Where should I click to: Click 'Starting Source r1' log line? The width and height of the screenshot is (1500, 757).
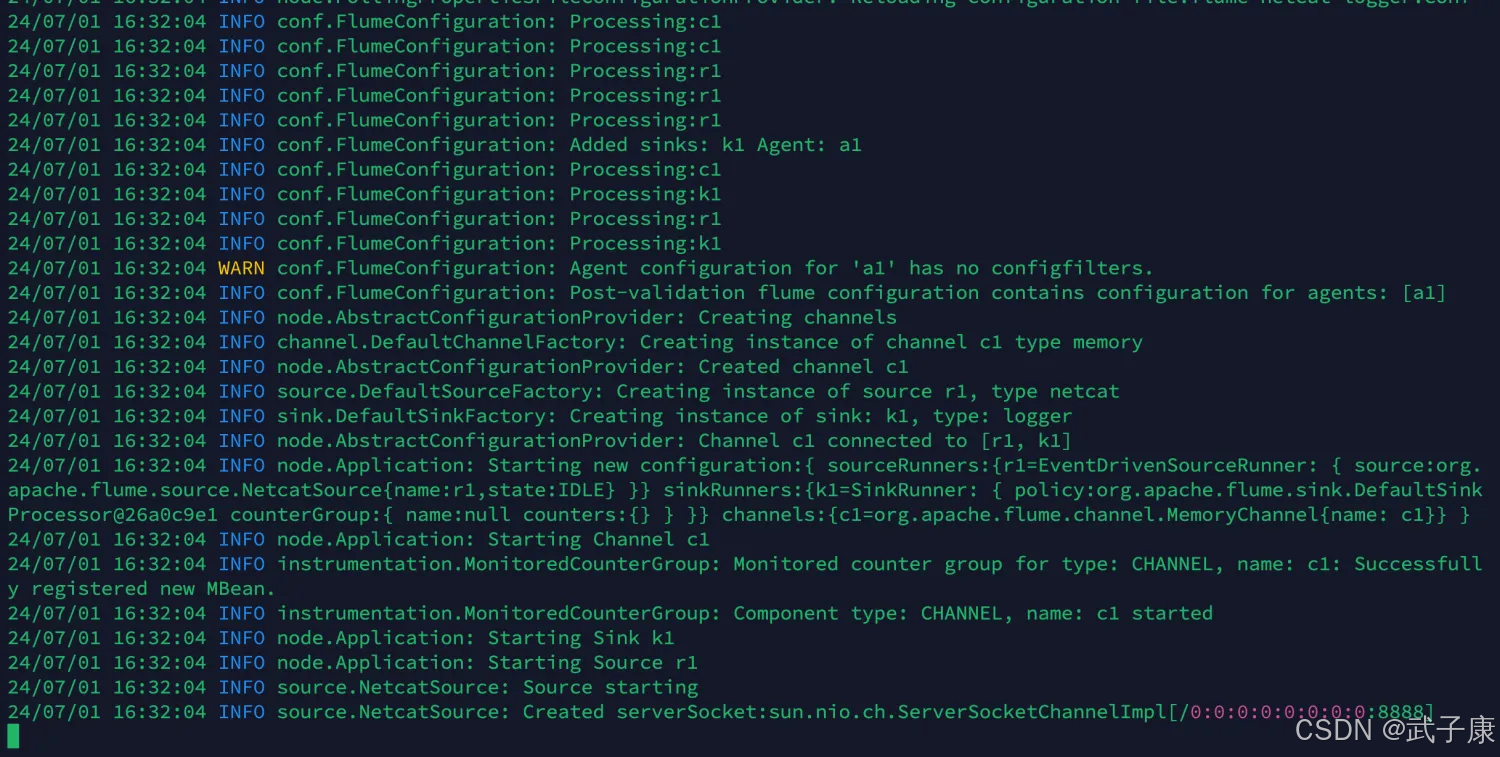[592, 662]
